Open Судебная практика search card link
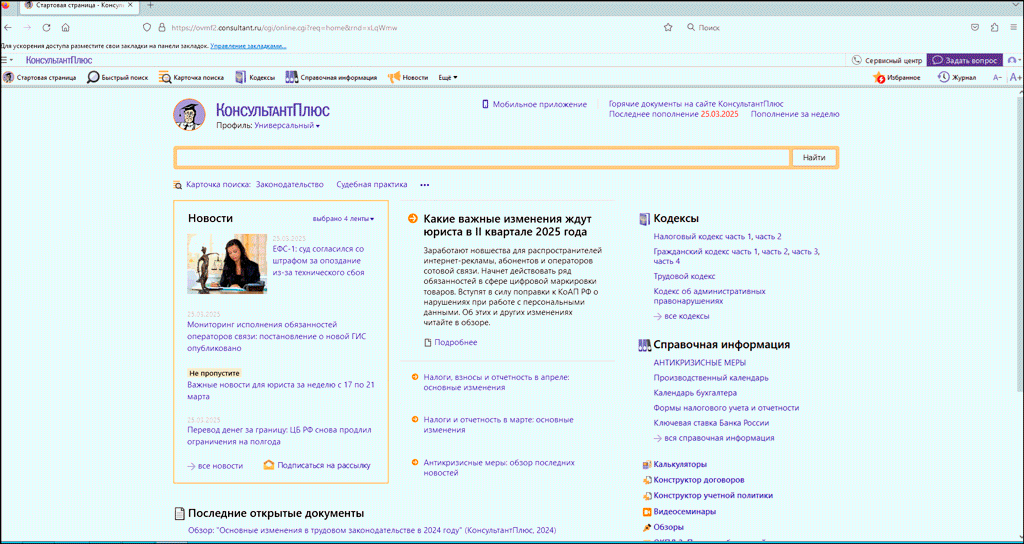Image resolution: width=1024 pixels, height=544 pixels. pyautogui.click(x=372, y=185)
